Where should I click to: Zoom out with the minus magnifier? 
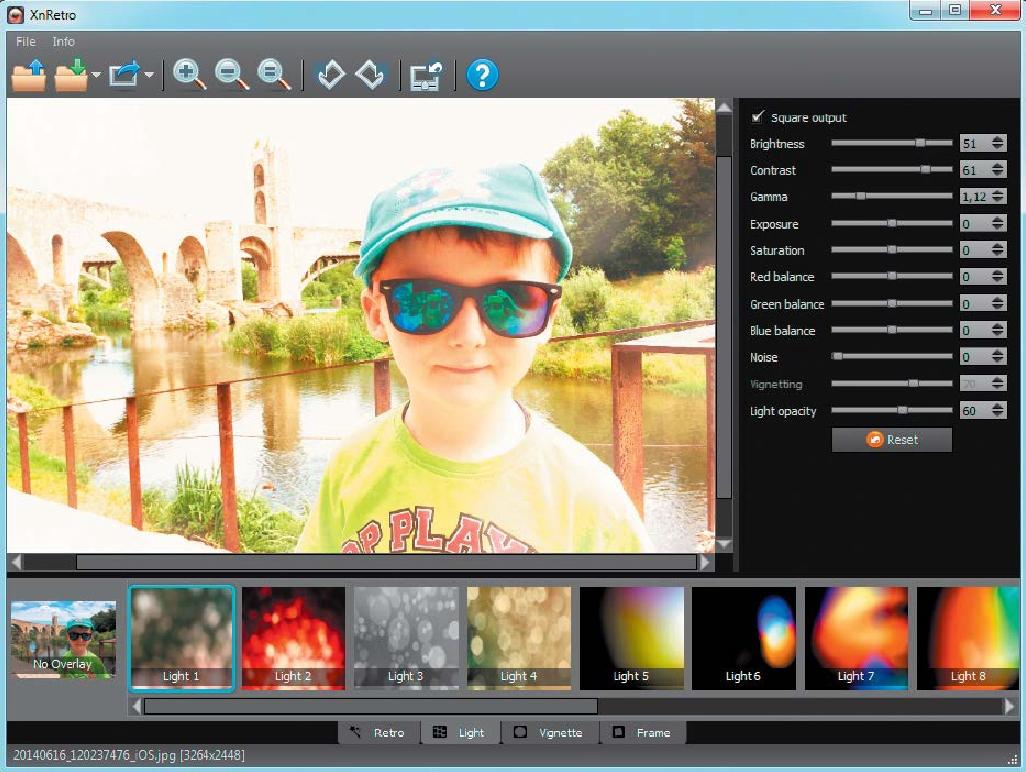[x=231, y=76]
